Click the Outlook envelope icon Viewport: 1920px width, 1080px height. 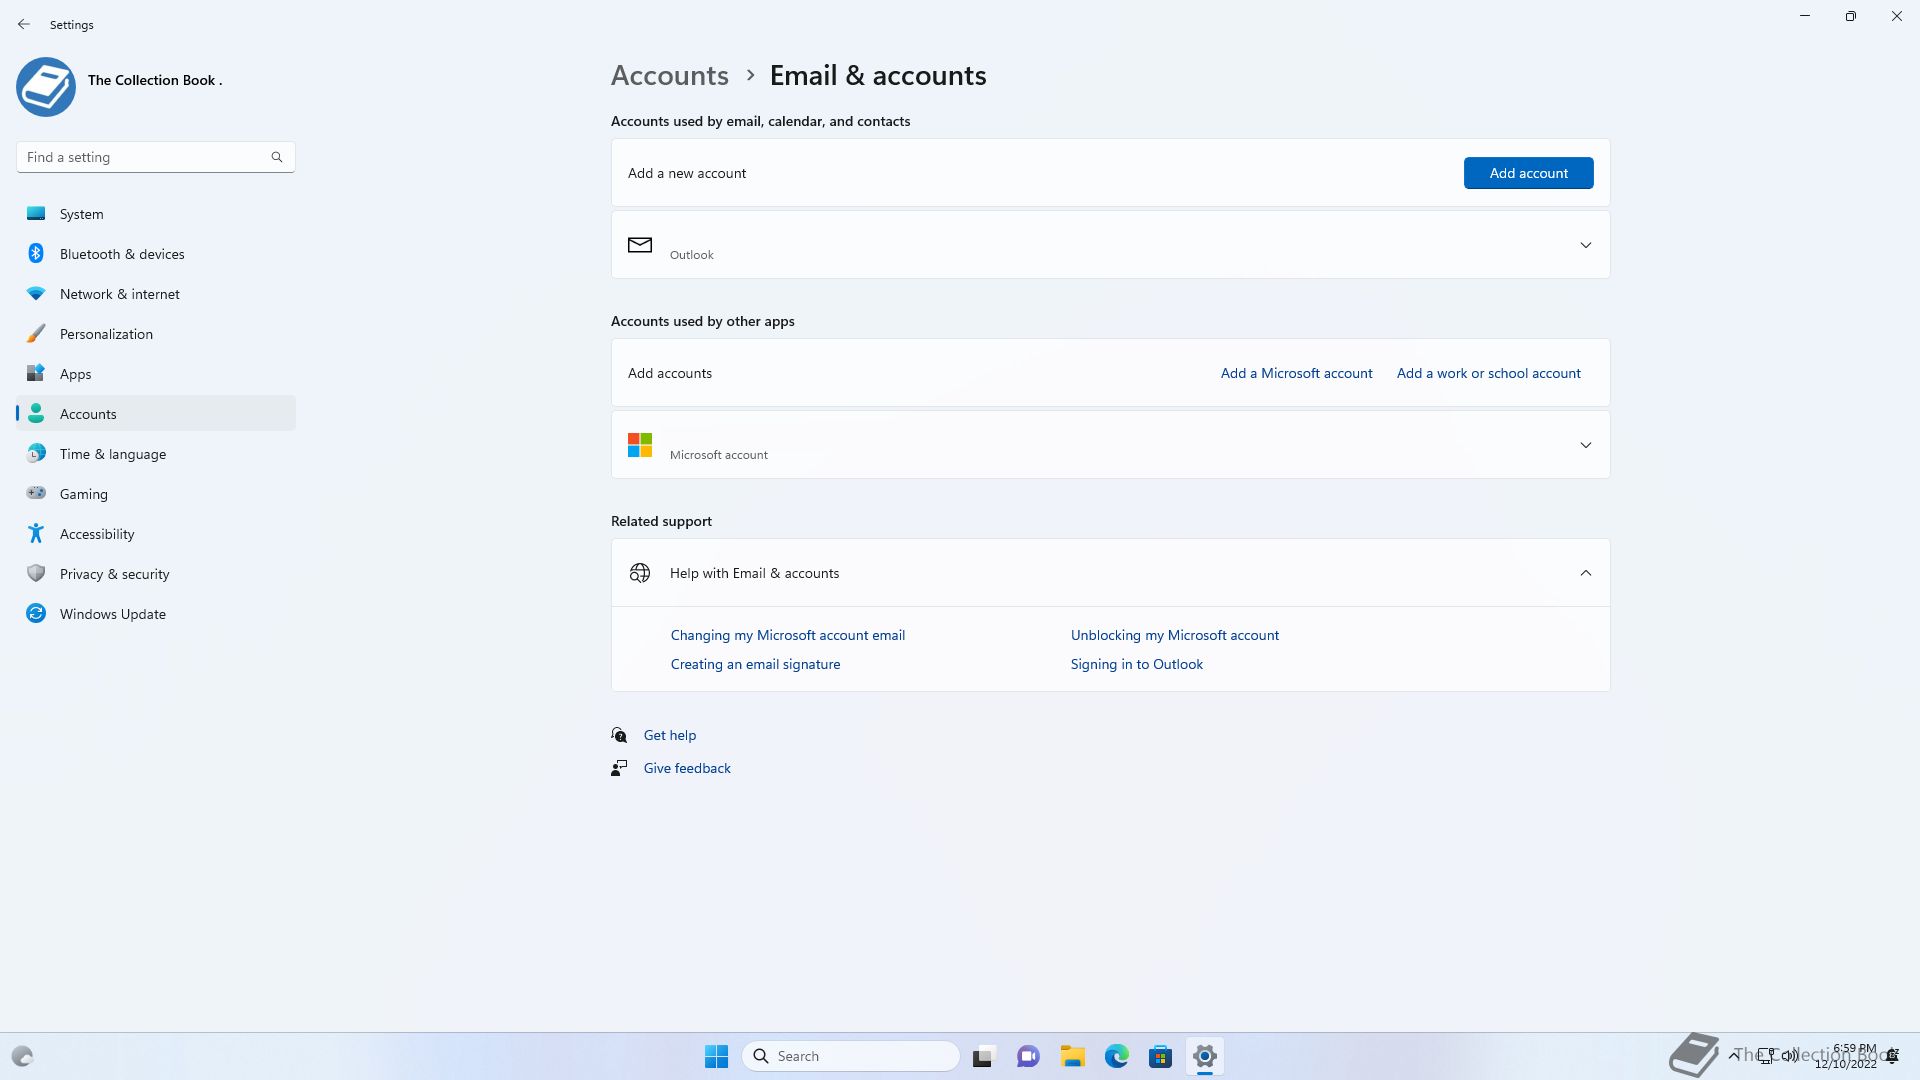coord(640,245)
